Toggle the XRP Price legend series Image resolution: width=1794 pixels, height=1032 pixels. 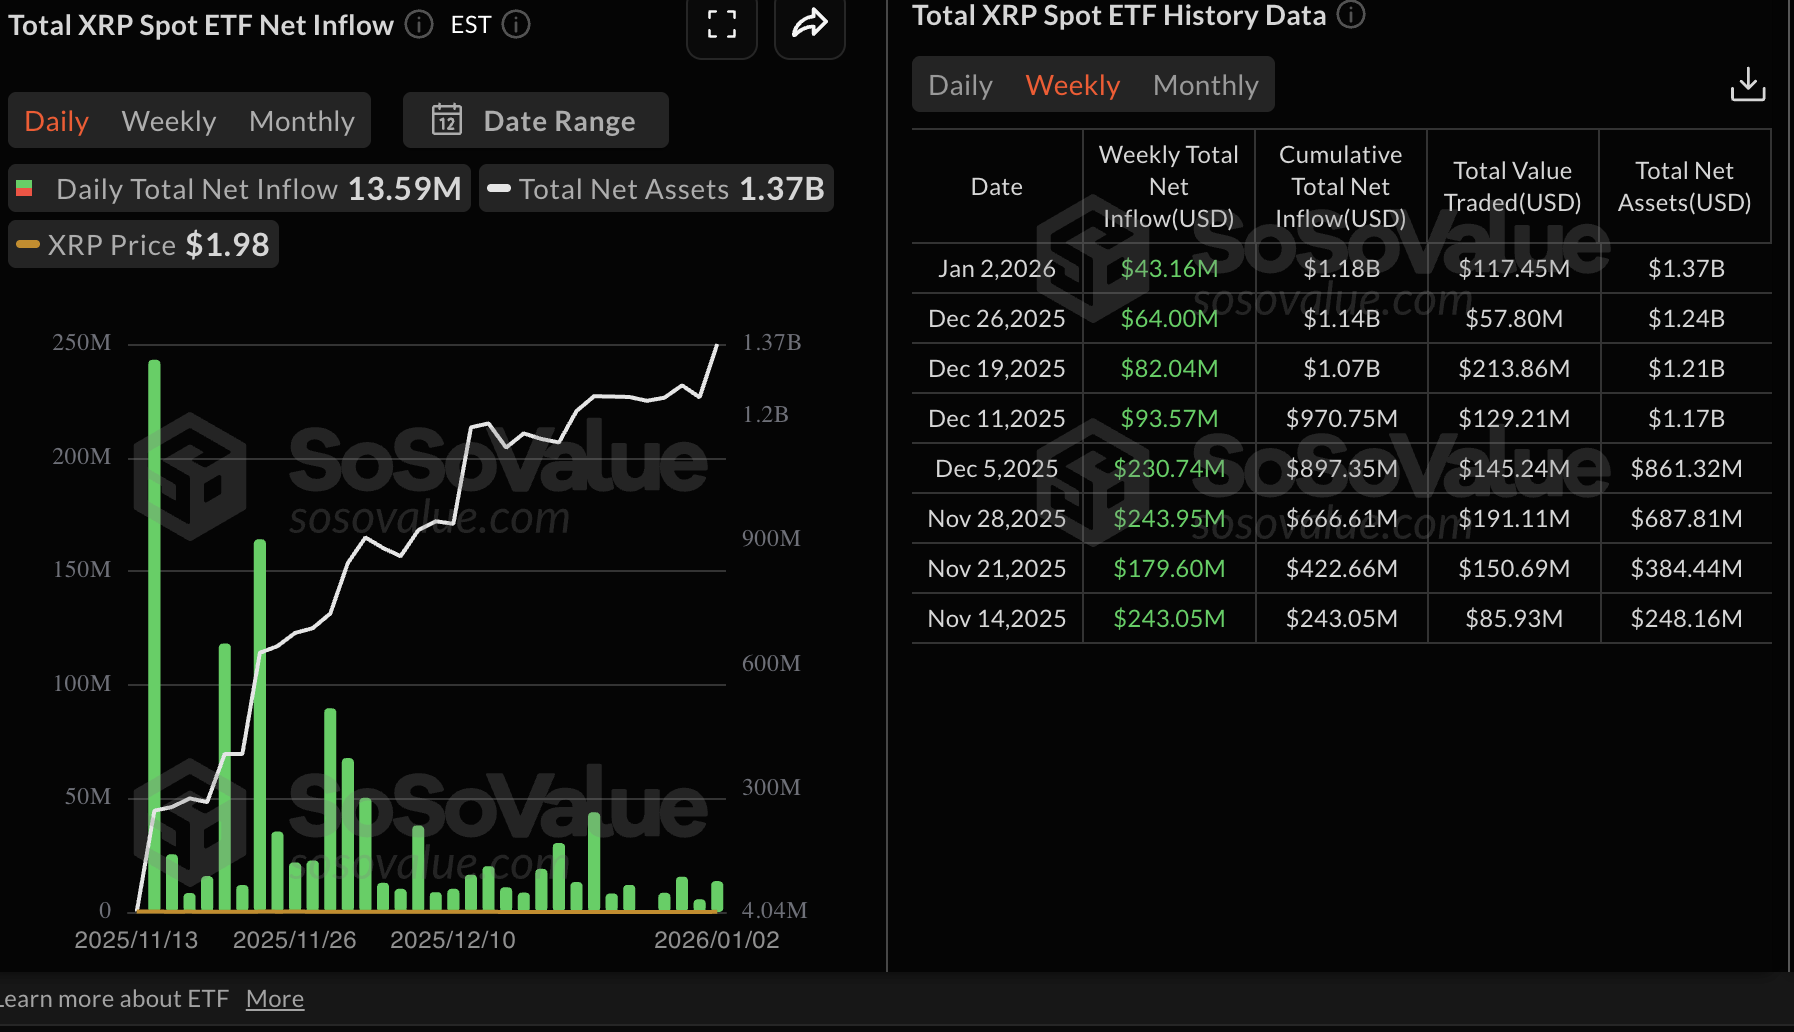pos(142,243)
